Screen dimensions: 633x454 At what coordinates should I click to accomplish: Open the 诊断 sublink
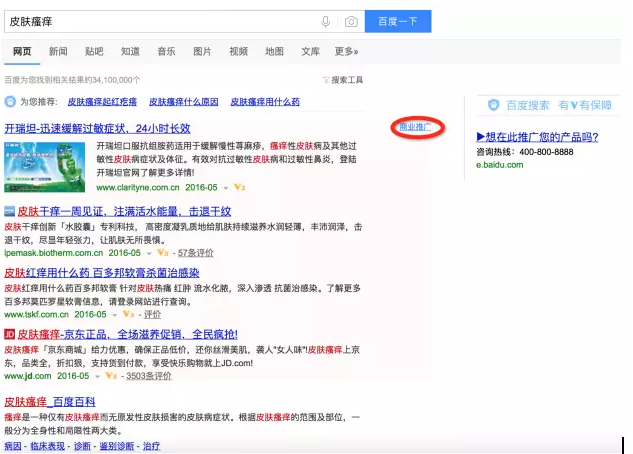coord(82,446)
